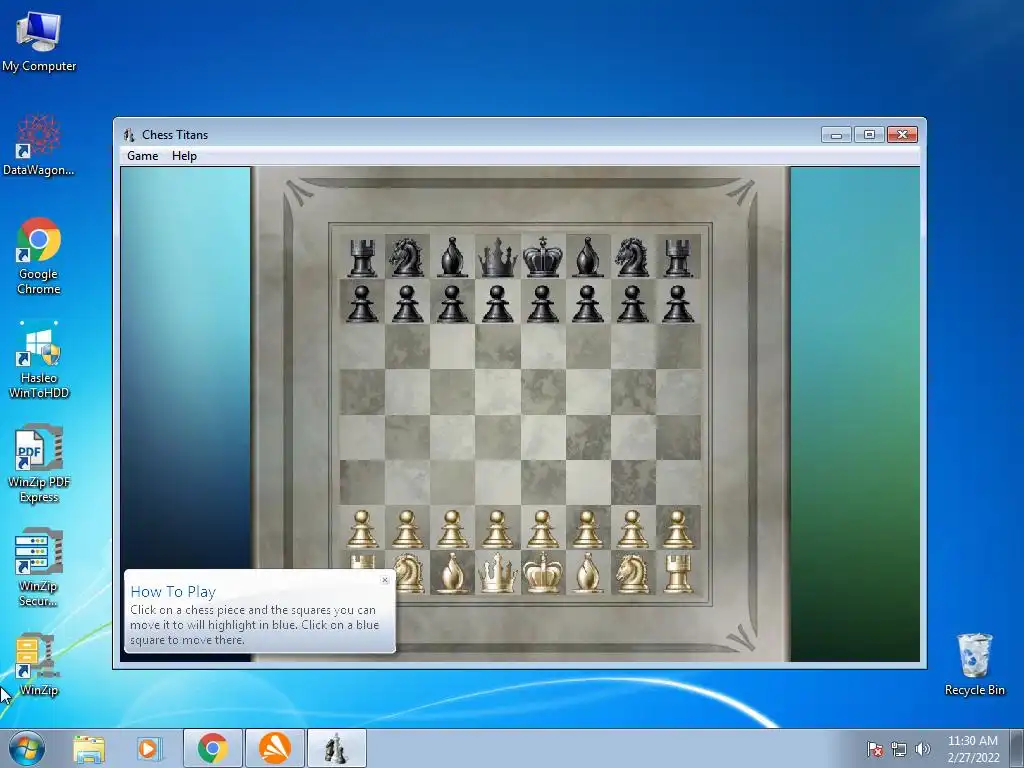Viewport: 1024px width, 768px height.
Task: Close the Chess Titans window
Action: (903, 135)
